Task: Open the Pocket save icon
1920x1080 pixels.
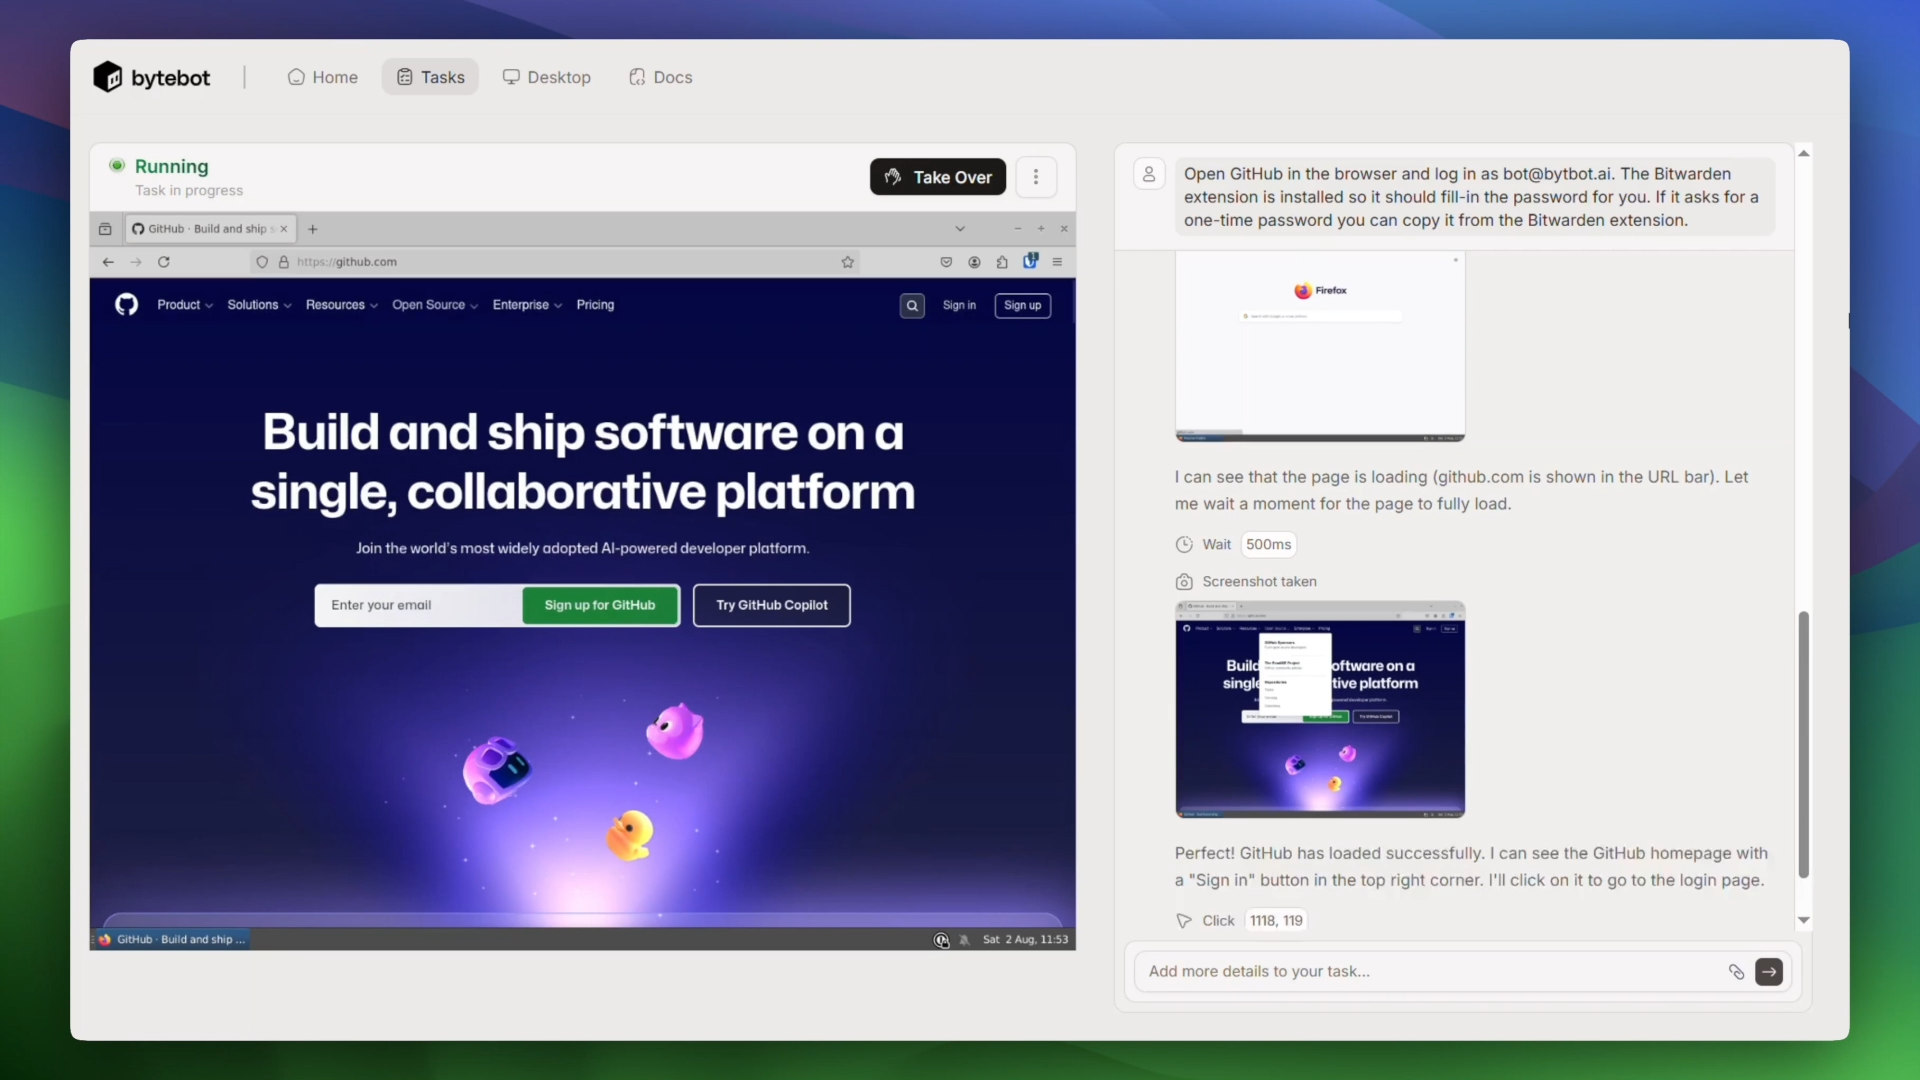Action: (946, 262)
